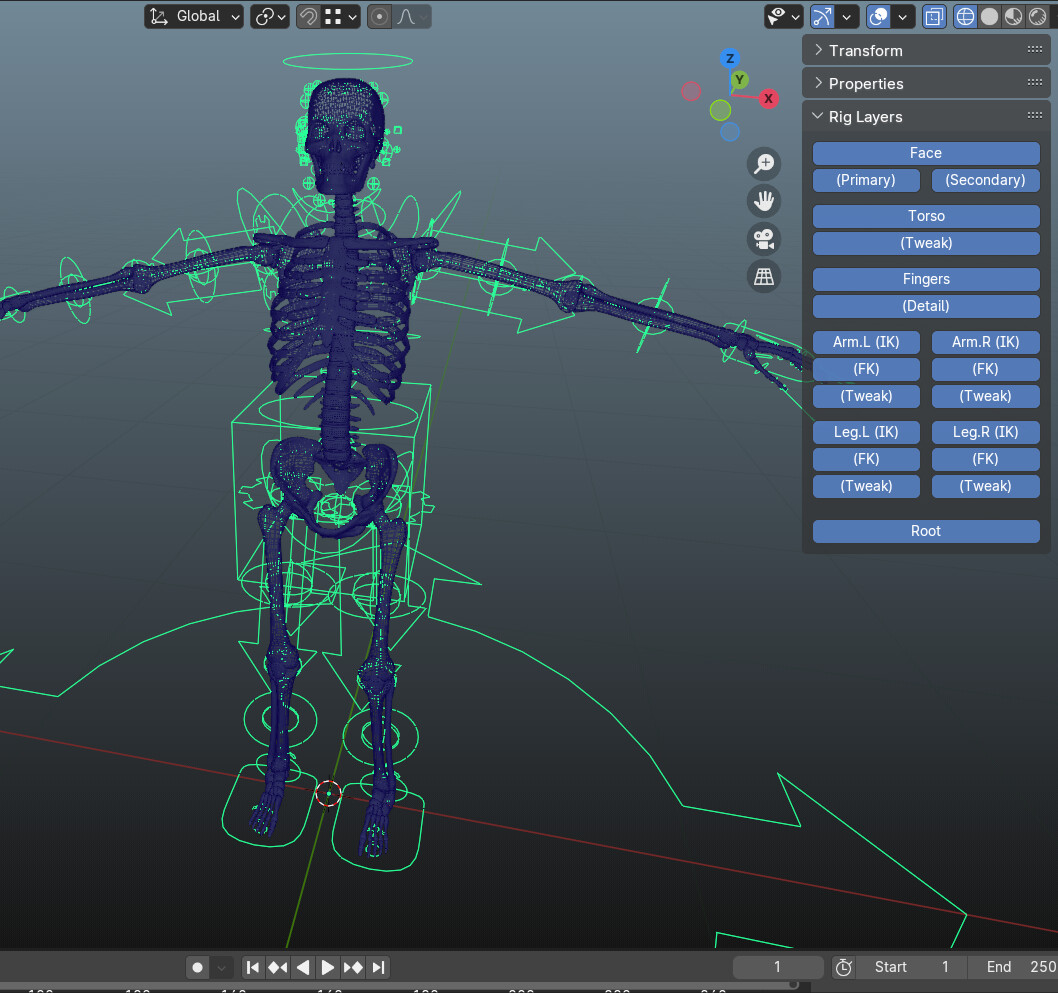The image size is (1058, 993).
Task: Enable the auto keying record toggle
Action: coord(197,967)
